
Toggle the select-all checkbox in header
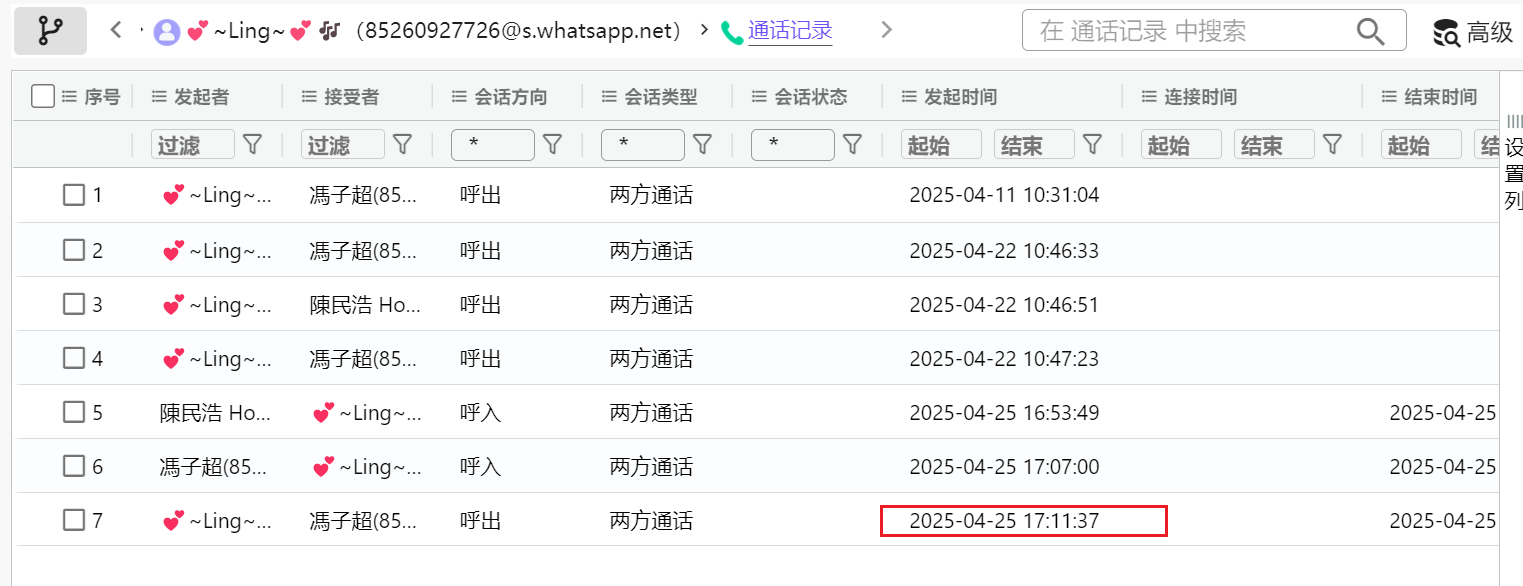click(43, 96)
